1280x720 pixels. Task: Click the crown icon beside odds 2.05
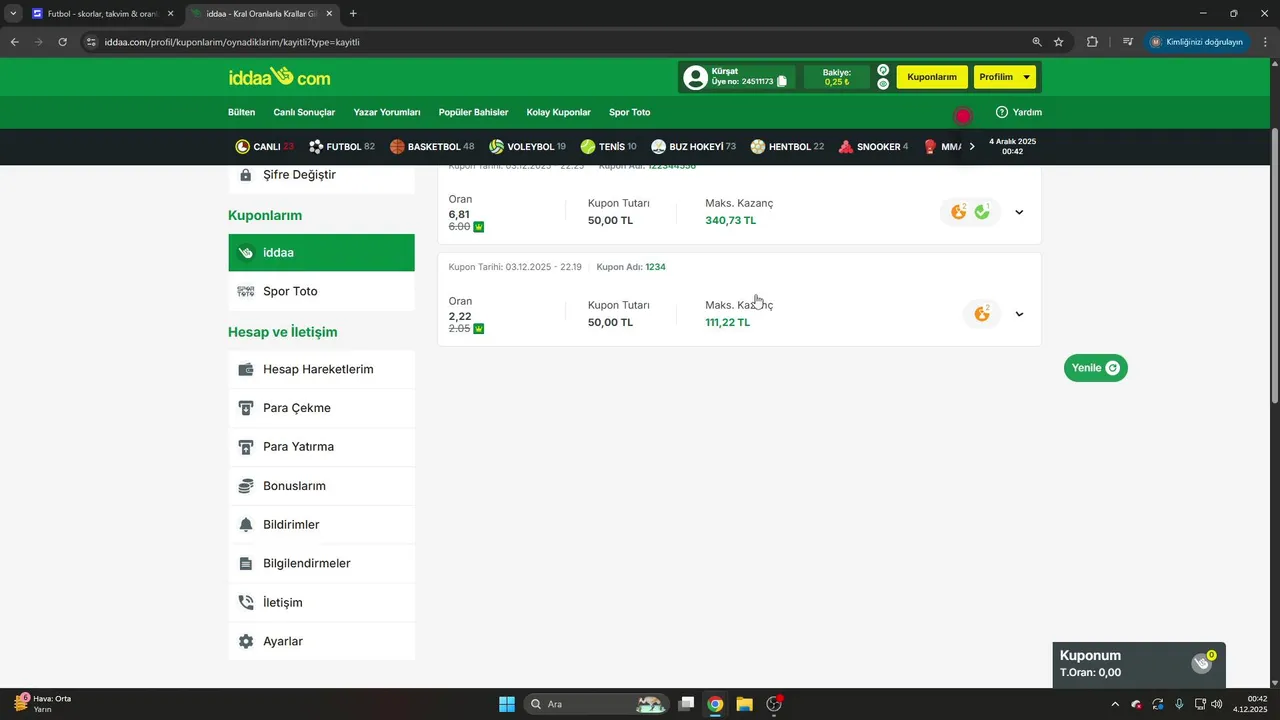click(x=479, y=329)
